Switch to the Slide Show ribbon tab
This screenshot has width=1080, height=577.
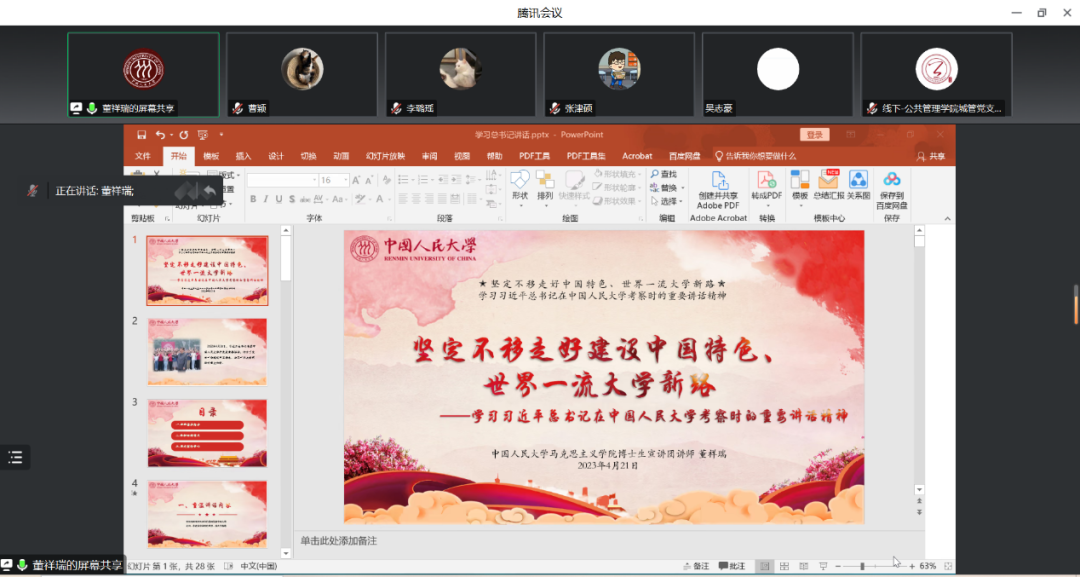tap(385, 156)
